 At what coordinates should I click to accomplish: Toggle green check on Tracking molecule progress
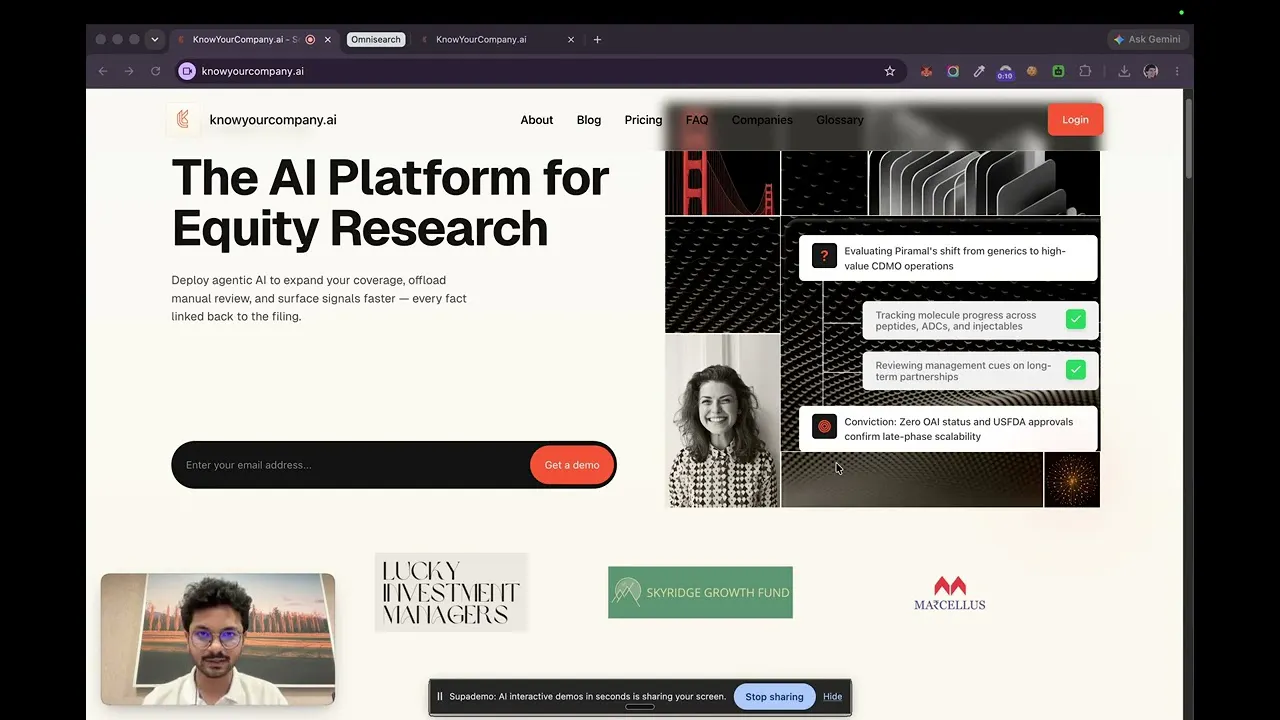[1076, 319]
